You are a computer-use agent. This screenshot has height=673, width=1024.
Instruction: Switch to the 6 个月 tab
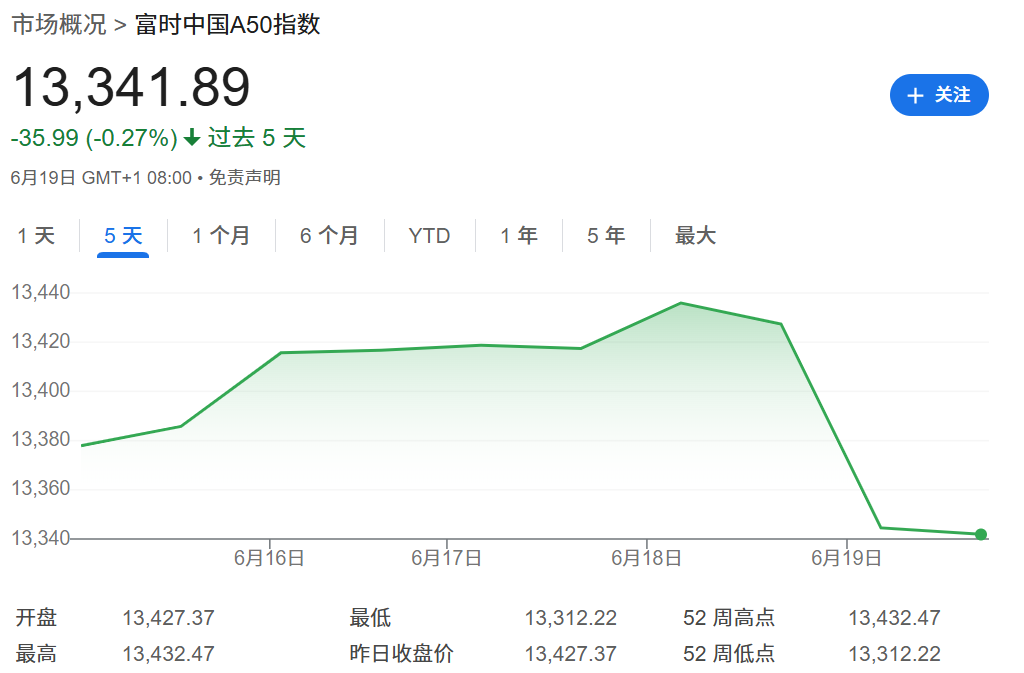click(329, 236)
